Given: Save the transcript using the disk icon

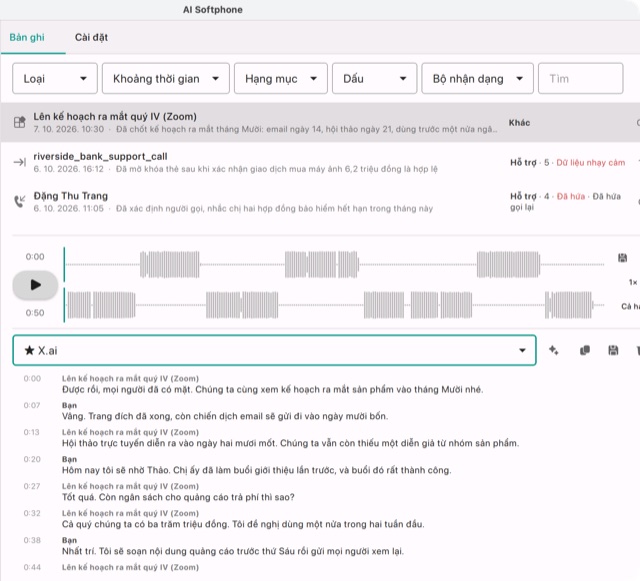Looking at the screenshot, I should [x=613, y=350].
